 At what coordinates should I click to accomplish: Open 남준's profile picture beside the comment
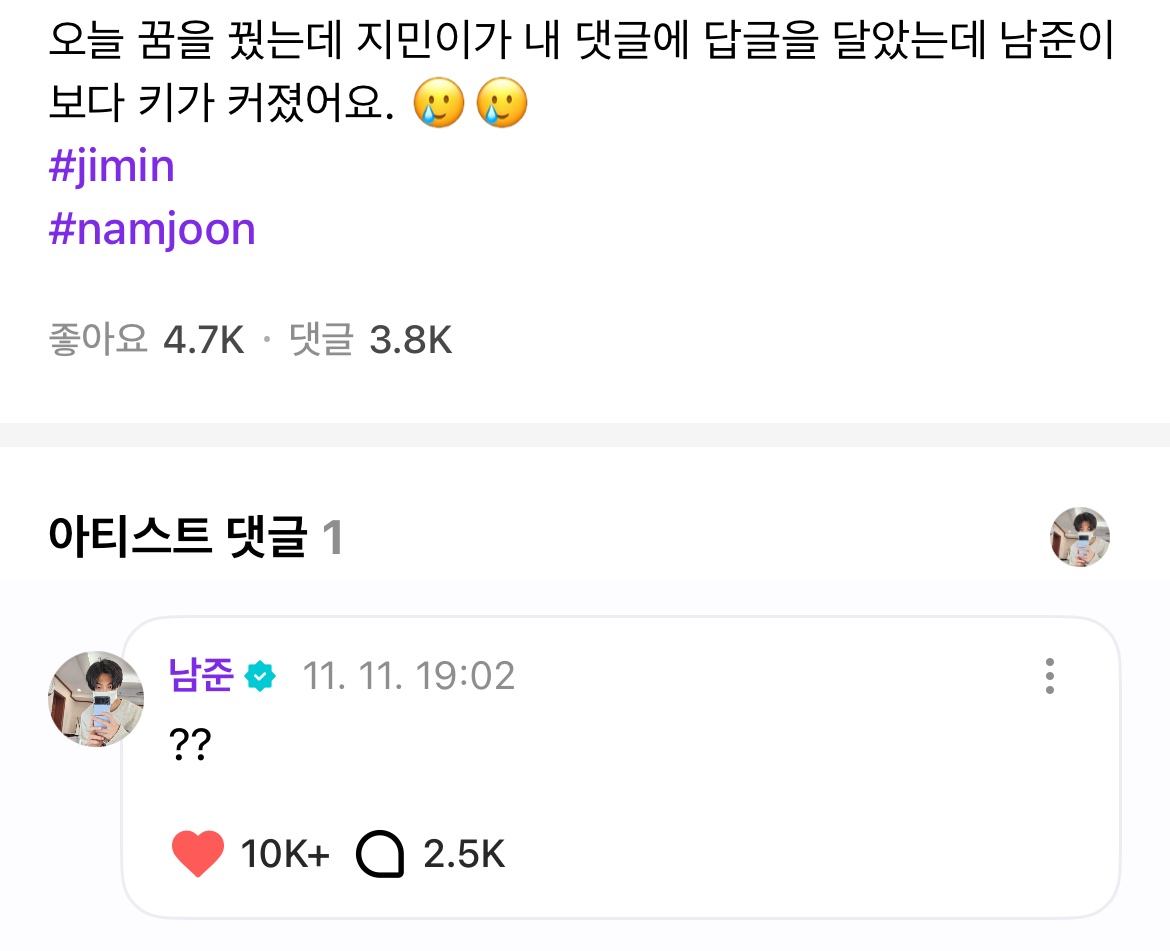[96, 699]
